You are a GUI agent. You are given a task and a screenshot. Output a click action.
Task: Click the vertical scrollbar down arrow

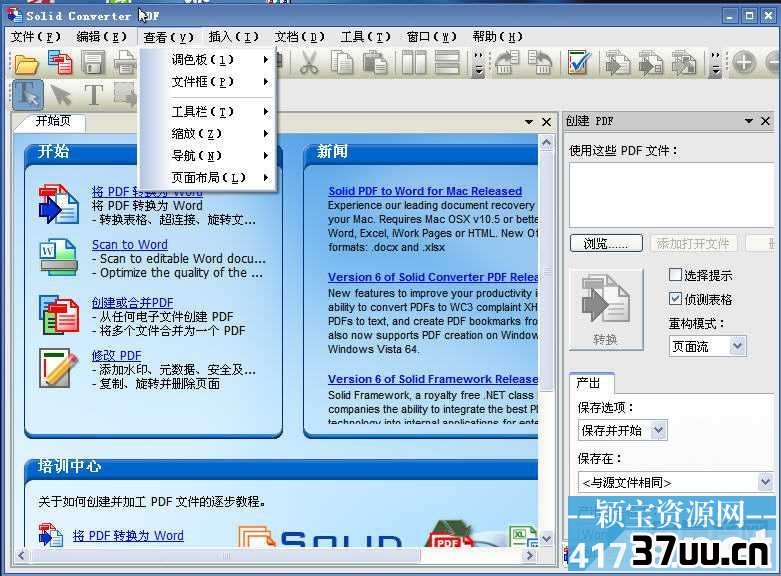pyautogui.click(x=546, y=539)
